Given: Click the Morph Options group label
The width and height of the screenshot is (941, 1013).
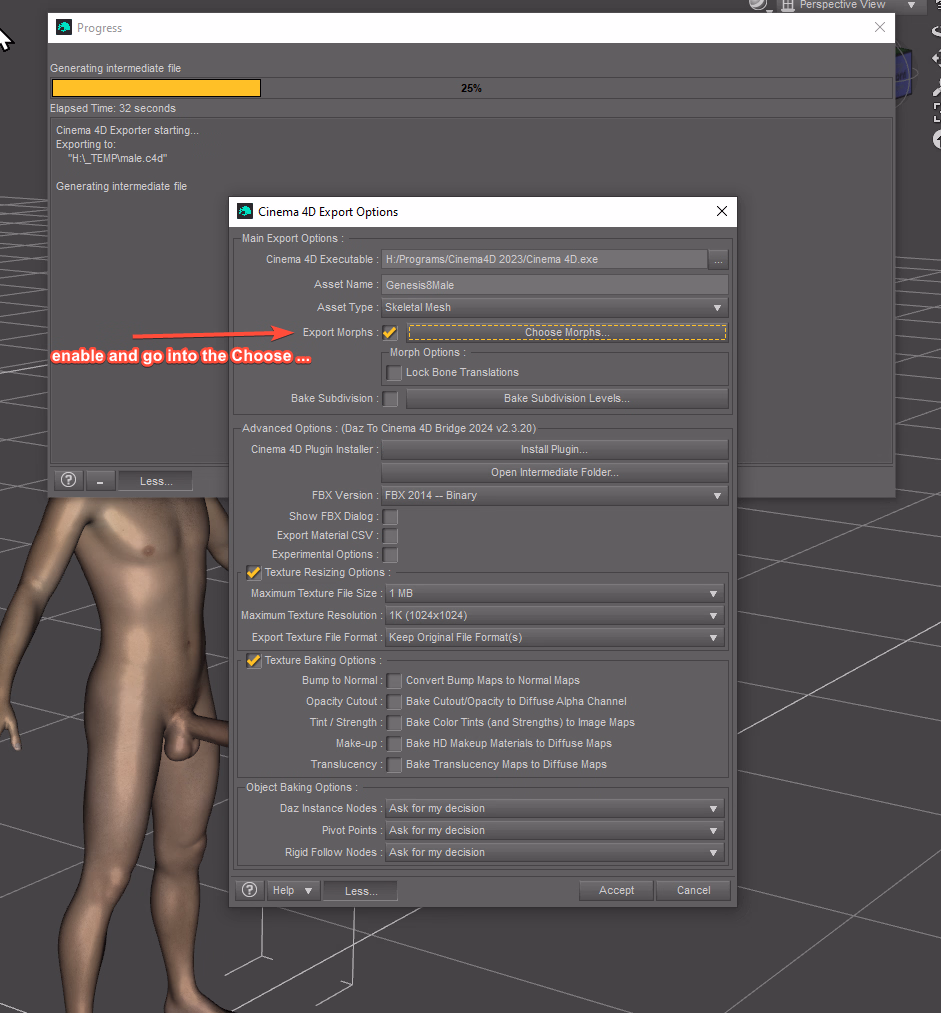Looking at the screenshot, I should (428, 353).
